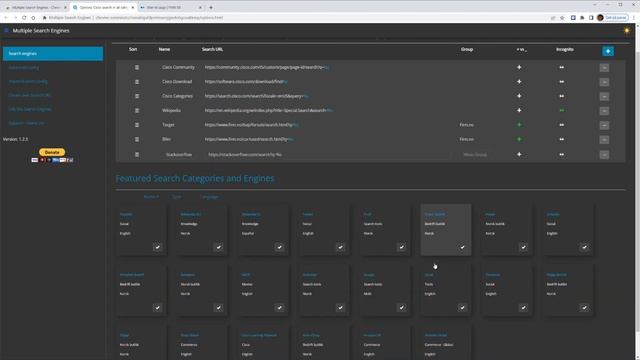Donate via the yellow PayPal button
Image resolution: width=640 pixels, height=360 pixels.
(52, 152)
